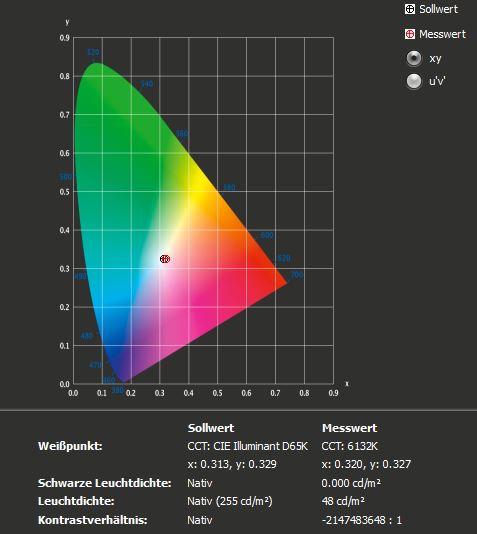477x534 pixels.
Task: Click the 520 wavelength label
Action: click(x=93, y=52)
